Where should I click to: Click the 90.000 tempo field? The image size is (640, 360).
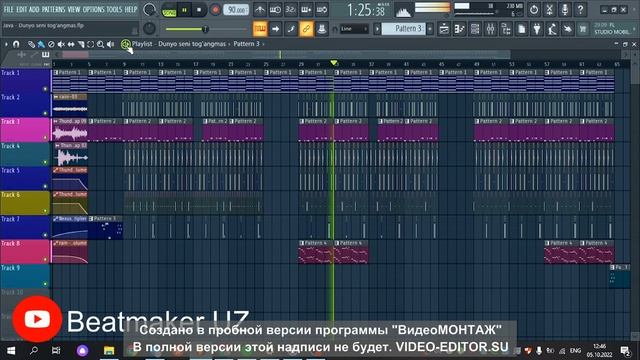pyautogui.click(x=236, y=10)
